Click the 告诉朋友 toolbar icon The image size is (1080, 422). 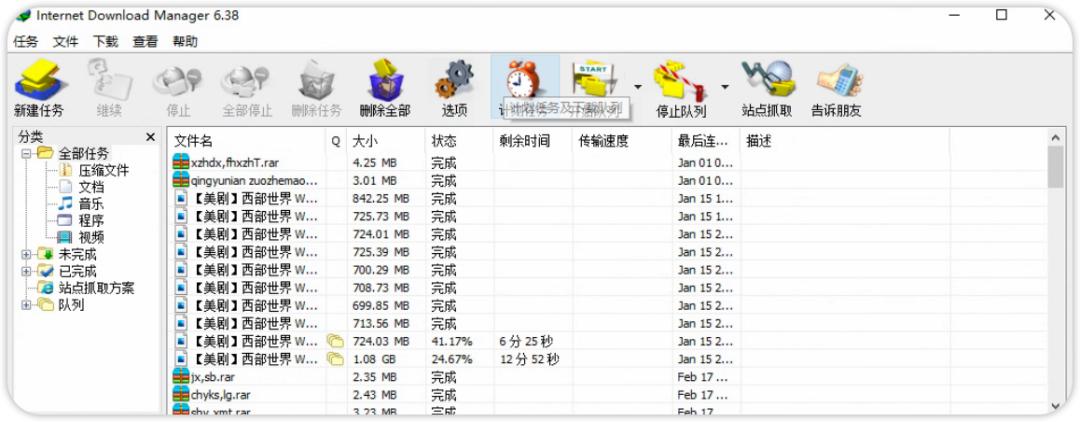click(x=838, y=80)
